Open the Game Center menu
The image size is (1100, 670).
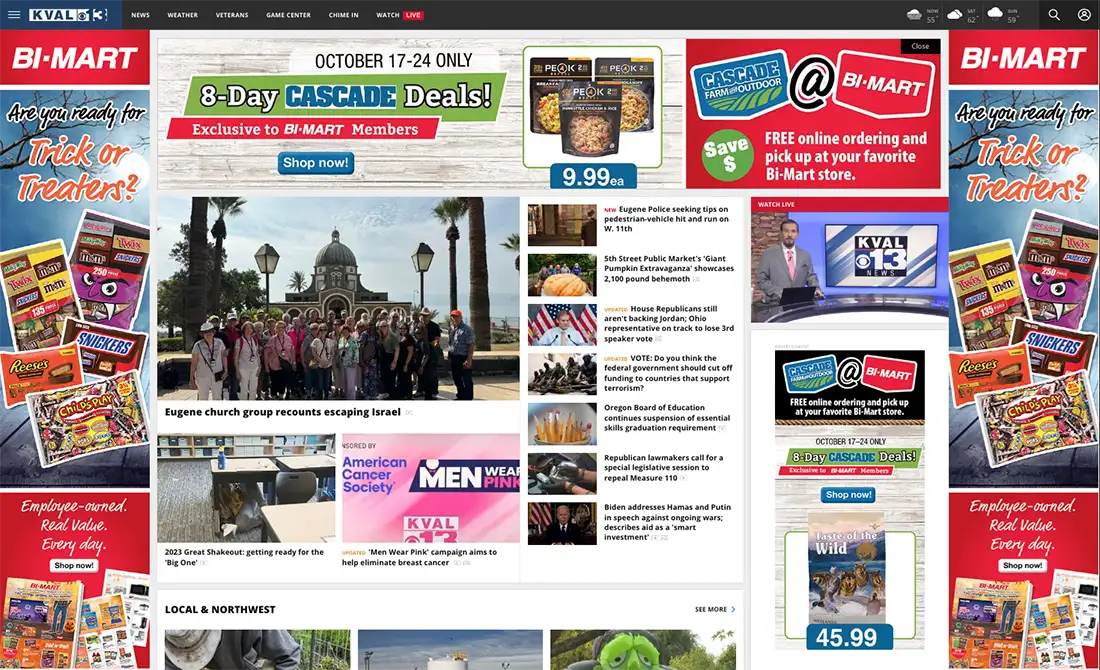(288, 15)
